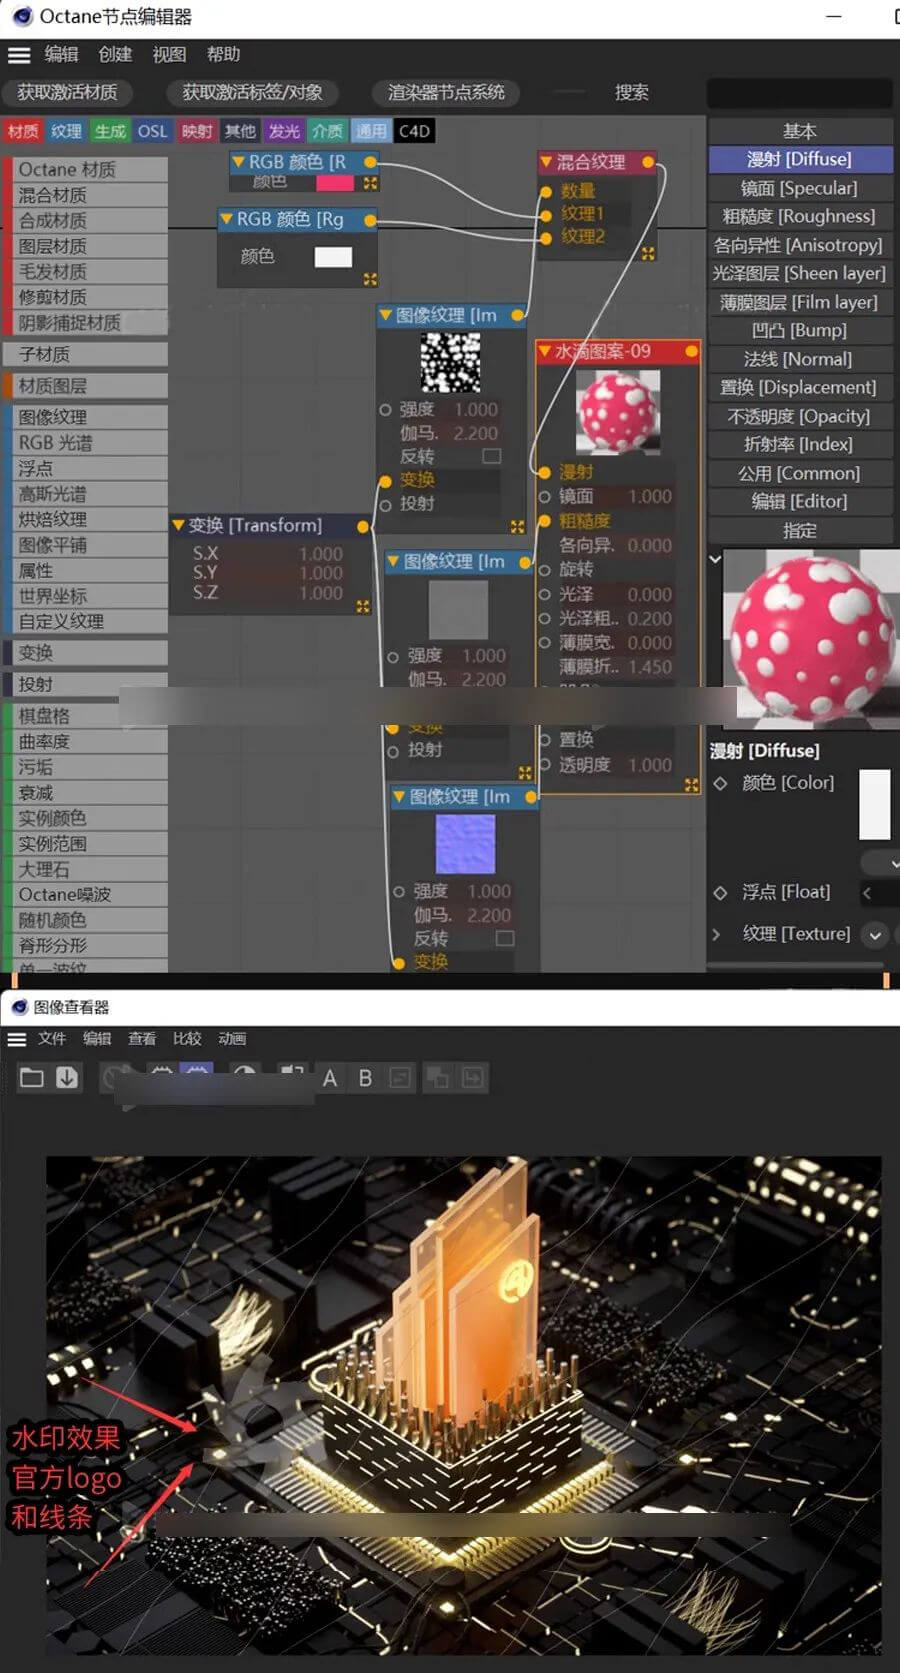The height and width of the screenshot is (1673, 900).
Task: Click the 变换 [Transform] node output port
Action: 364,525
